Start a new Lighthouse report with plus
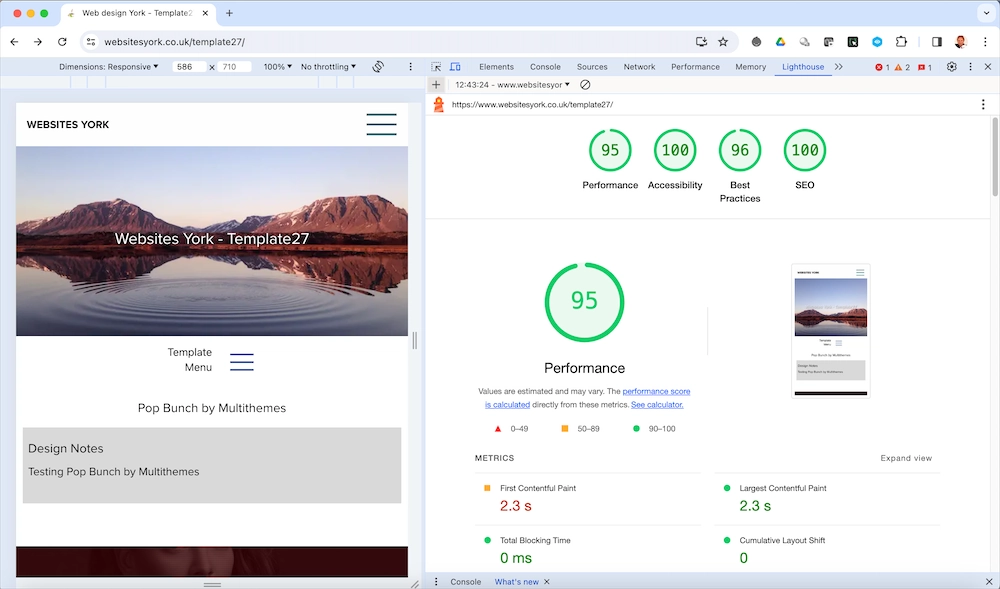Image resolution: width=1000 pixels, height=589 pixels. tap(436, 85)
